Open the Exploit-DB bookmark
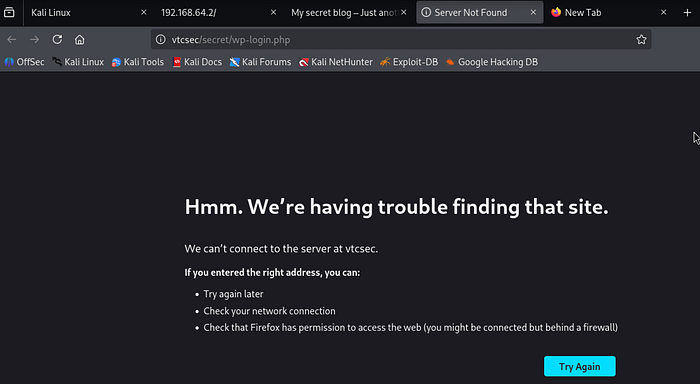700x384 pixels. [409, 62]
